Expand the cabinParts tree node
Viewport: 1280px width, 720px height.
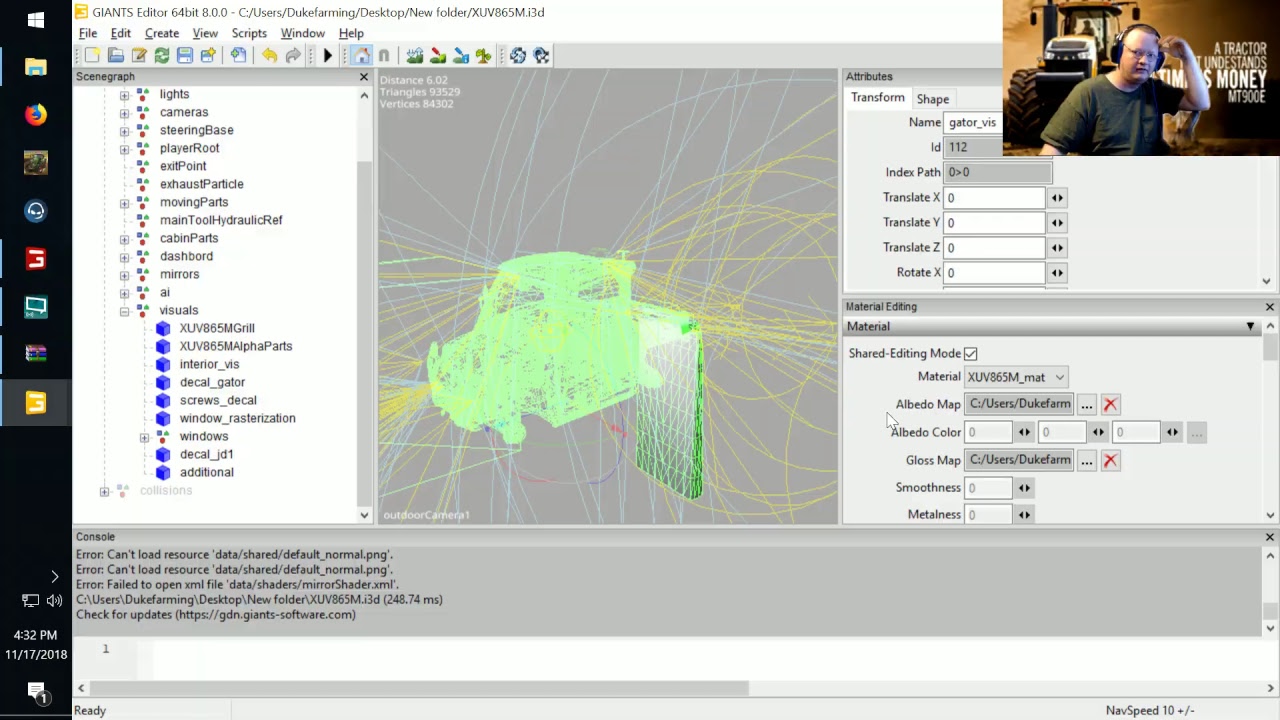click(124, 239)
